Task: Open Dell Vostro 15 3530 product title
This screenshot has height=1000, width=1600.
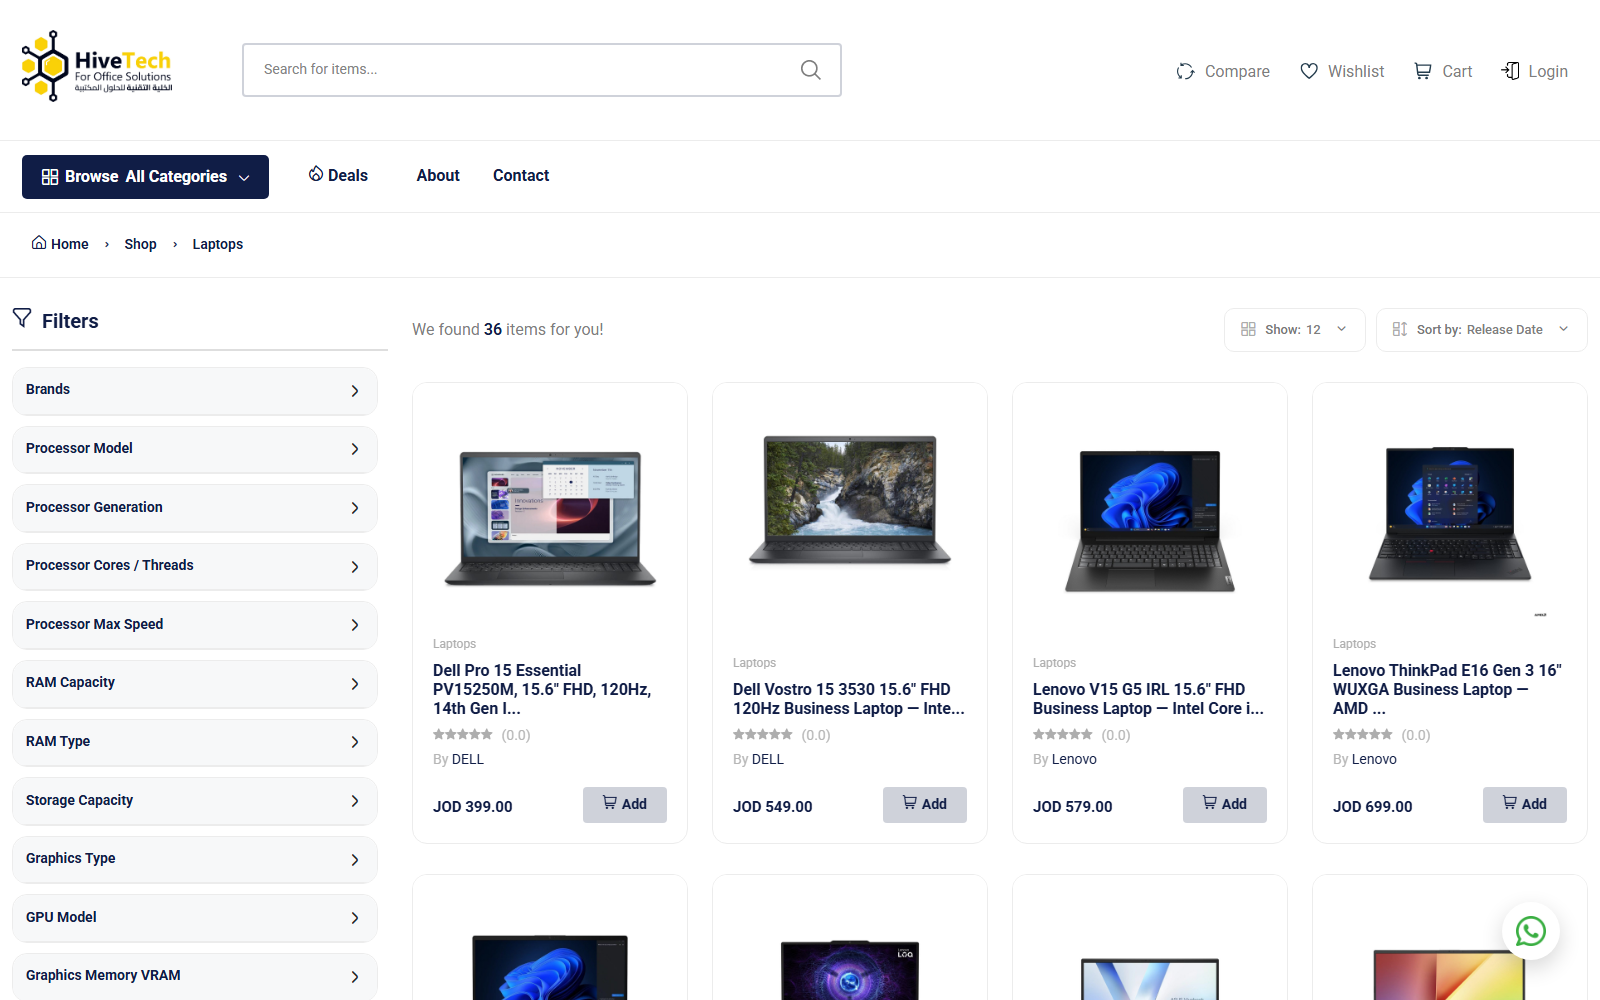Action: [849, 699]
